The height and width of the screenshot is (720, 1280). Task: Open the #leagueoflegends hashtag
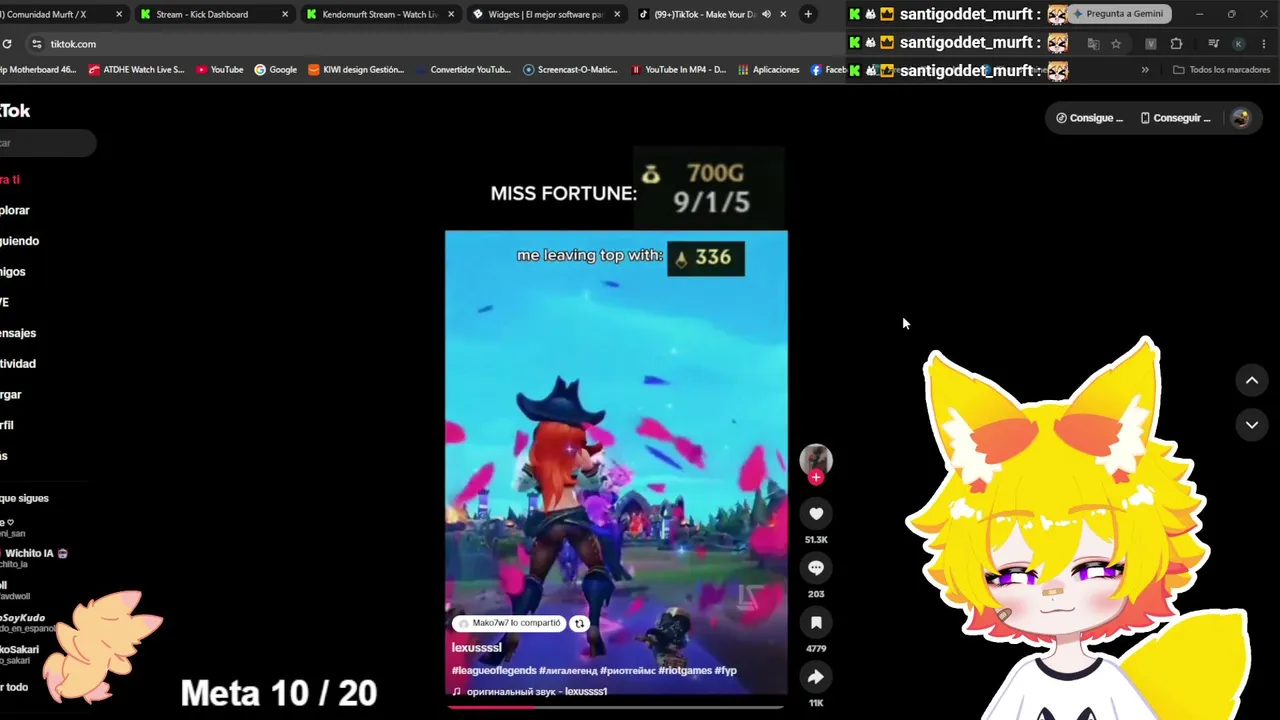tap(494, 670)
